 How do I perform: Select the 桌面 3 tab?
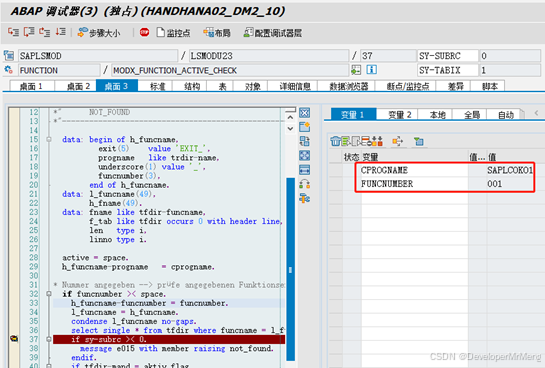click(x=117, y=86)
